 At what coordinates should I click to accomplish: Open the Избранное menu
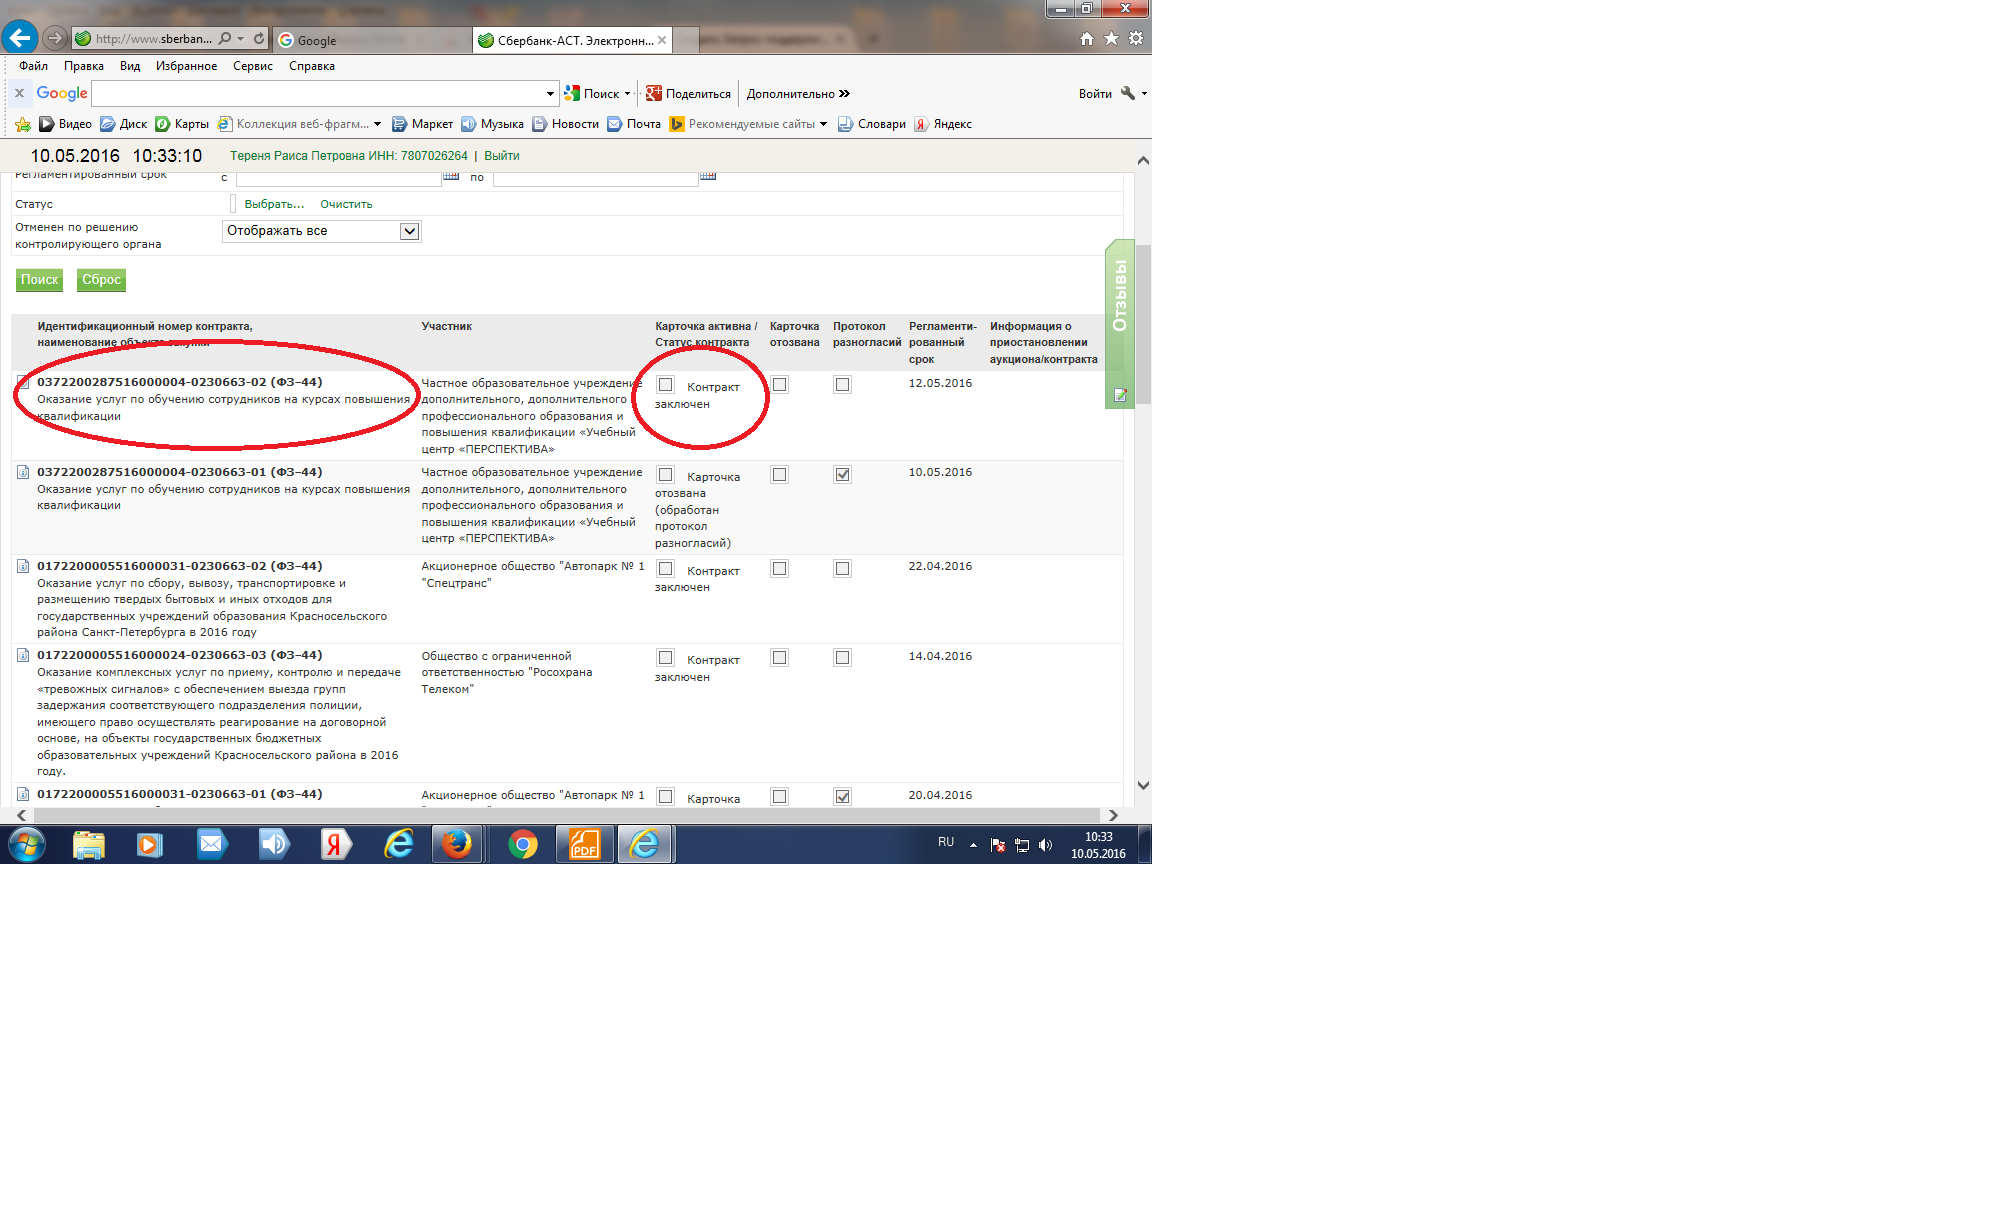[x=186, y=66]
